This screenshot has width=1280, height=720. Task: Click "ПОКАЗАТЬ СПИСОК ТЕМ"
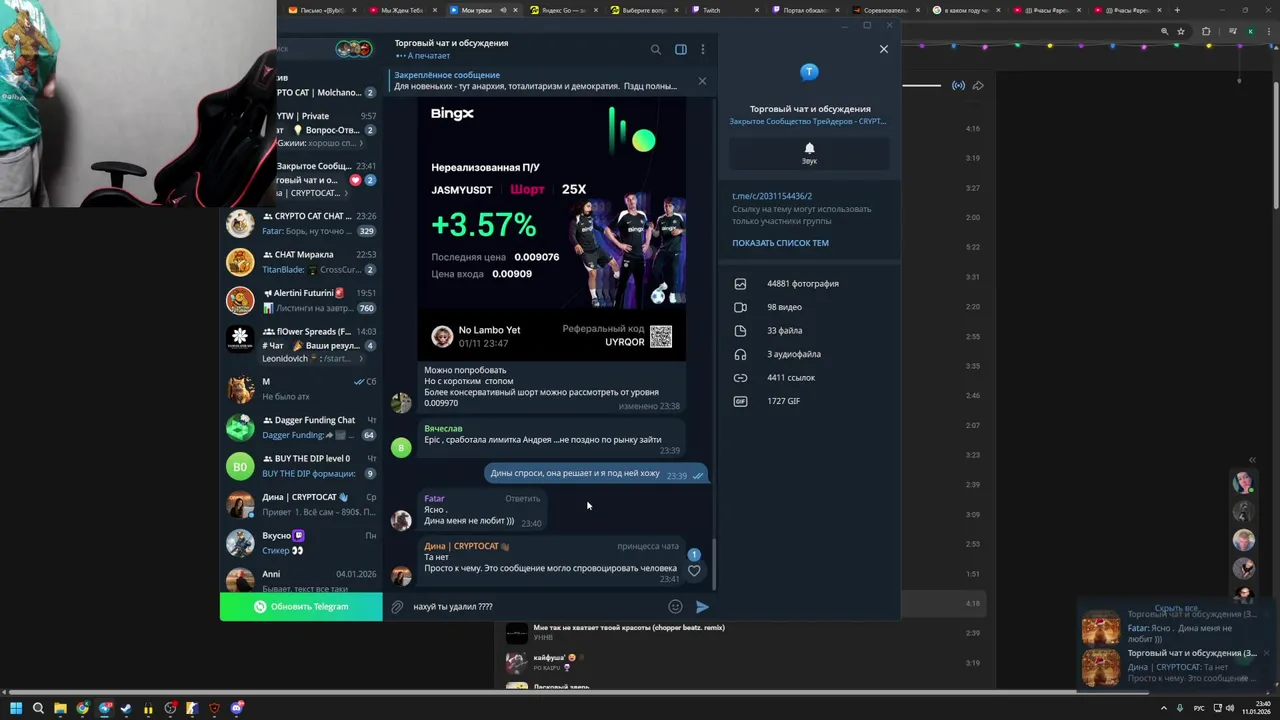tap(780, 243)
